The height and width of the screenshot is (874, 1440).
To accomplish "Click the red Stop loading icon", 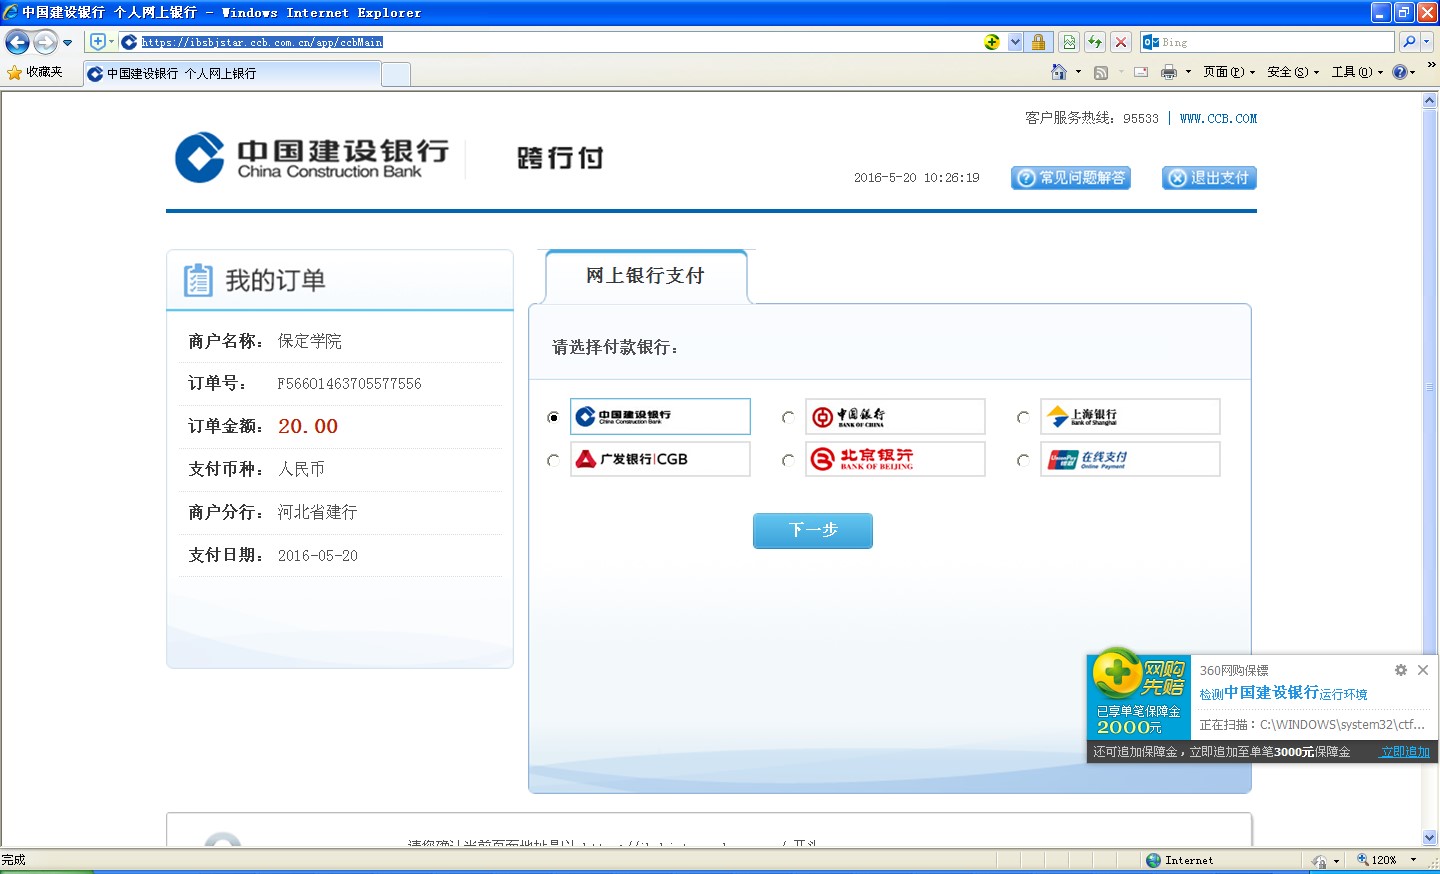I will click(x=1121, y=42).
